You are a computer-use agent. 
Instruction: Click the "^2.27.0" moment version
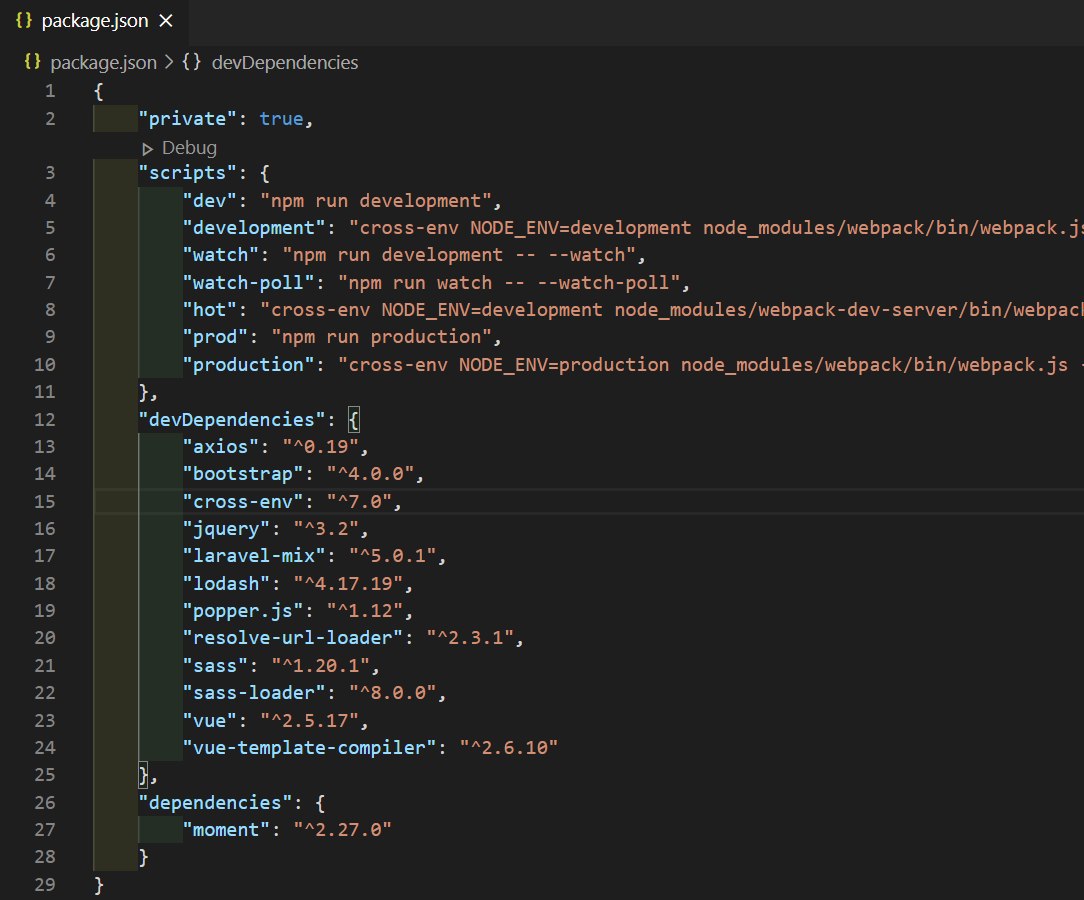tap(343, 829)
